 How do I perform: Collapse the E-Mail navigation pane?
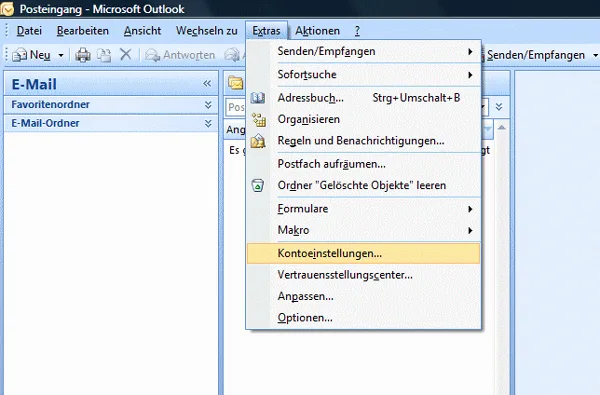pos(207,83)
